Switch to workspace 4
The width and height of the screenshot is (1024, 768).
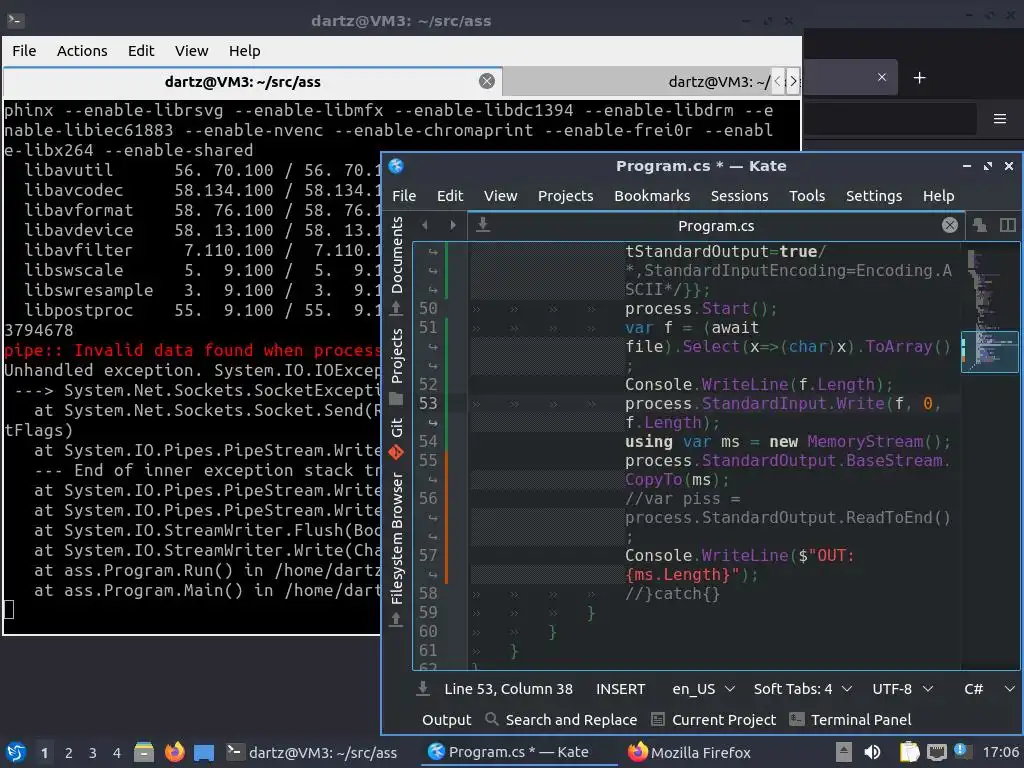coord(117,753)
